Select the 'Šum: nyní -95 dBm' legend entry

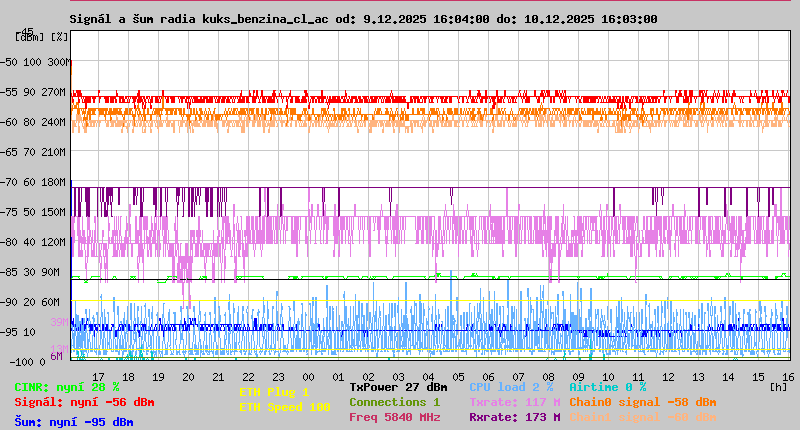click(74, 422)
